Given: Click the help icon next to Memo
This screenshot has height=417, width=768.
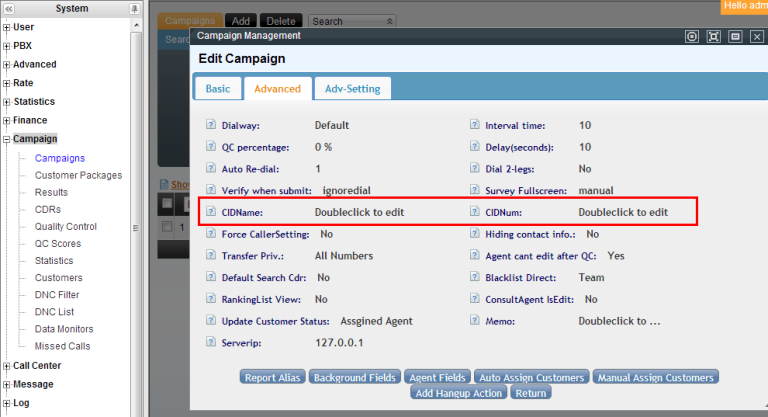Looking at the screenshot, I should click(x=475, y=321).
